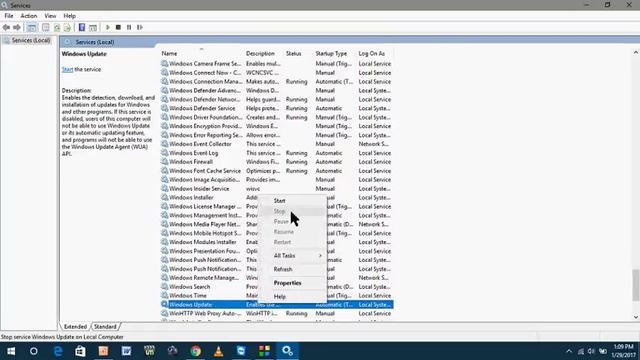
Task: Select the Windows Update service row
Action: point(276,304)
